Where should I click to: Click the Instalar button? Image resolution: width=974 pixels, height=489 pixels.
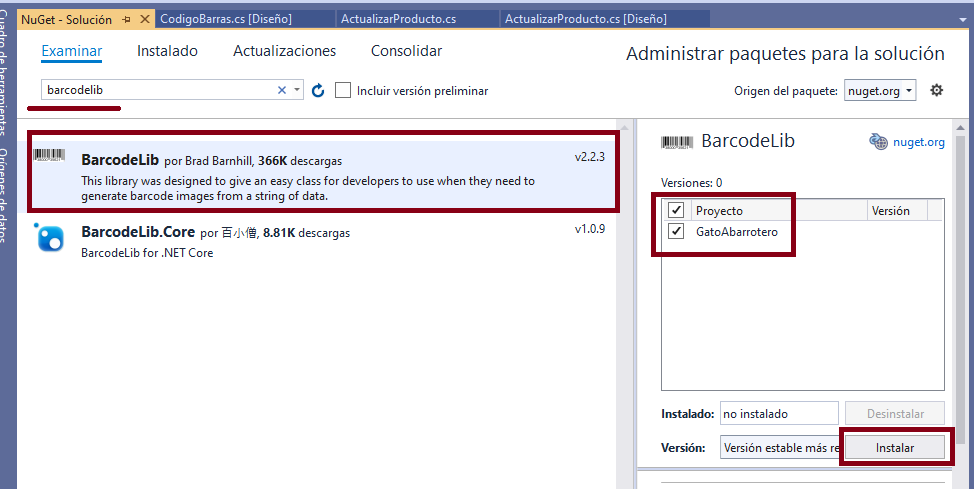(x=894, y=447)
